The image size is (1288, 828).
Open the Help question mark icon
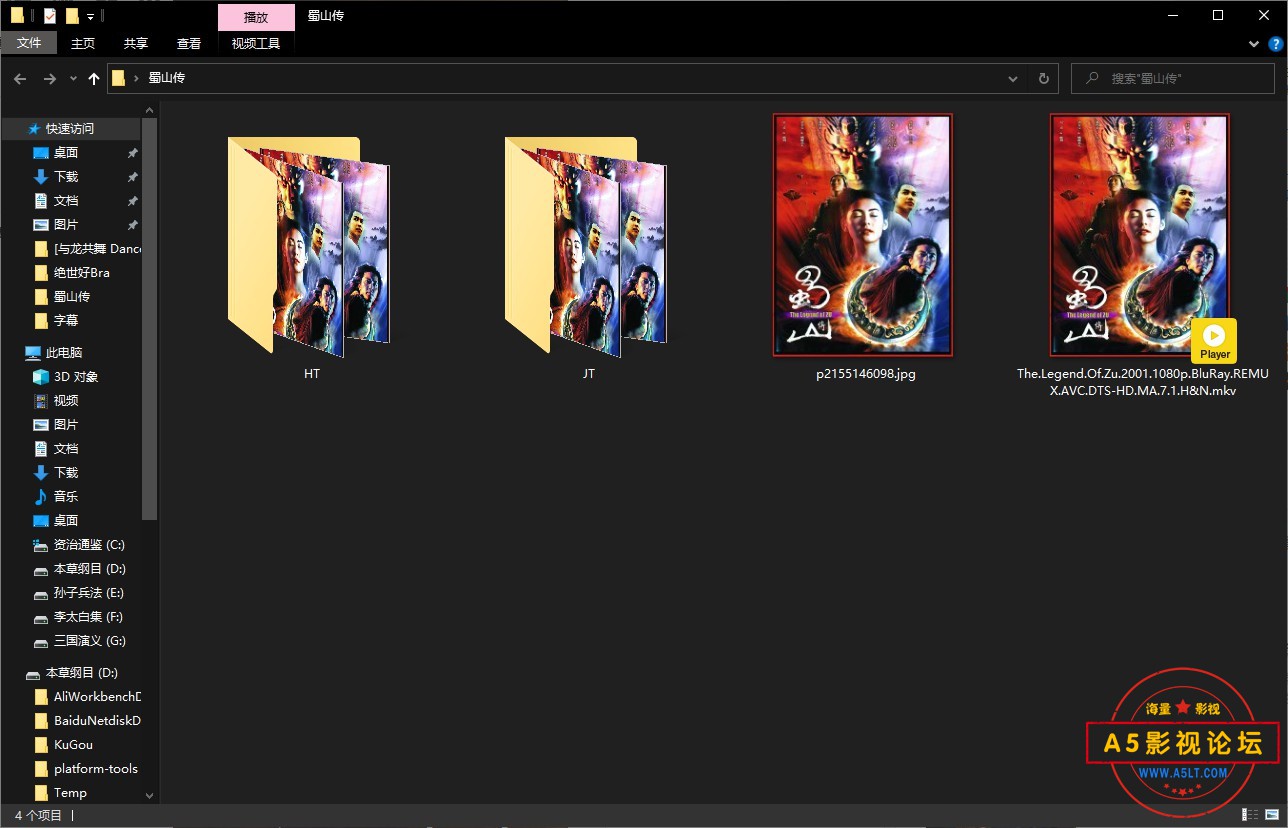tap(1276, 44)
